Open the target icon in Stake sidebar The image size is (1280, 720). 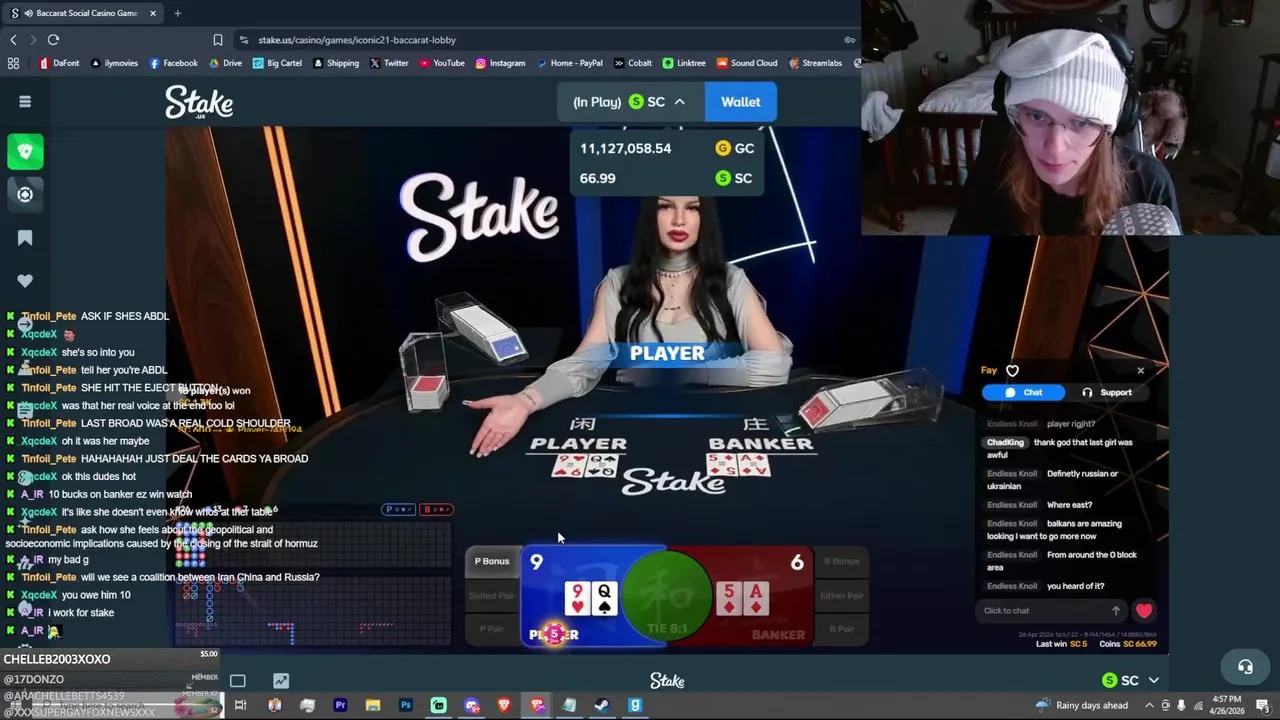point(25,194)
